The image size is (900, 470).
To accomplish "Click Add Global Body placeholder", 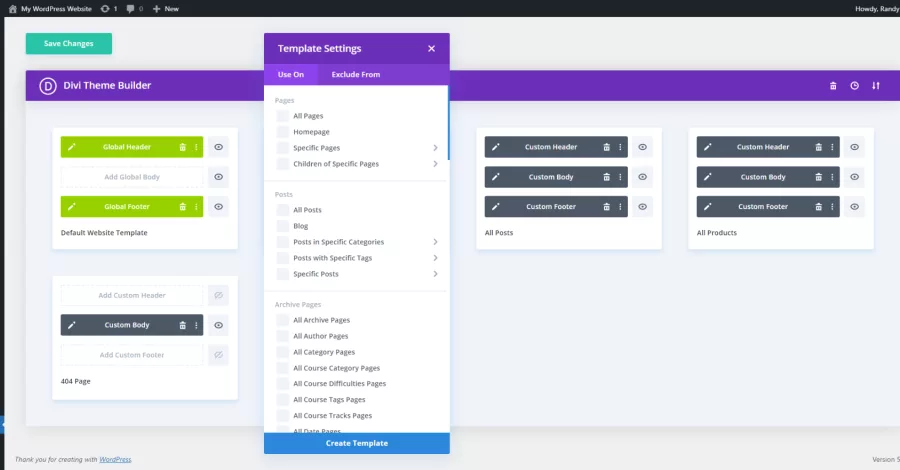I will pyautogui.click(x=132, y=177).
